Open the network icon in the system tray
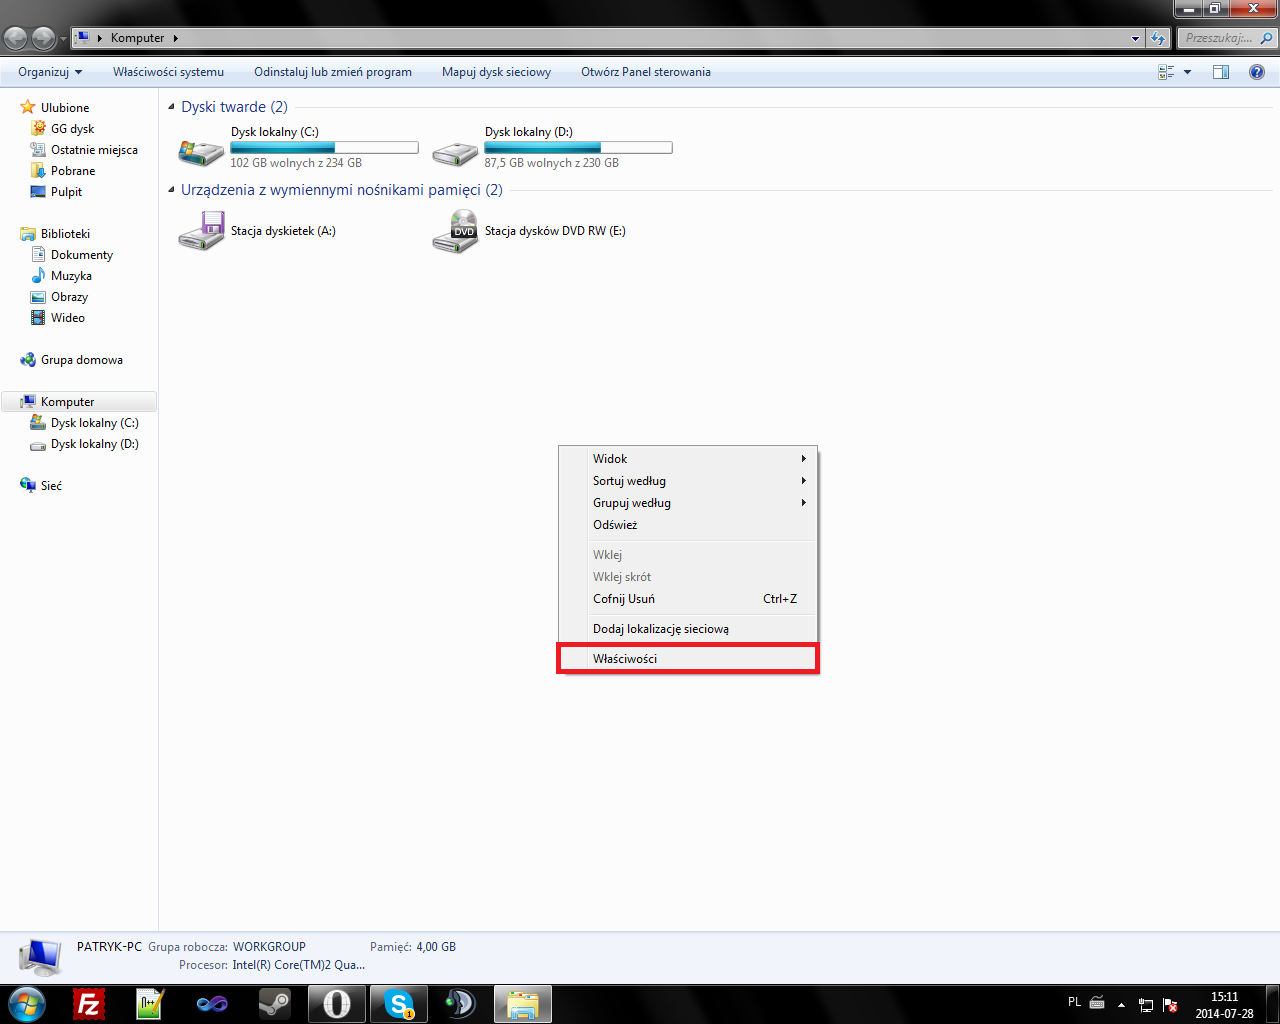Viewport: 1280px width, 1024px height. pyautogui.click(x=1146, y=1005)
